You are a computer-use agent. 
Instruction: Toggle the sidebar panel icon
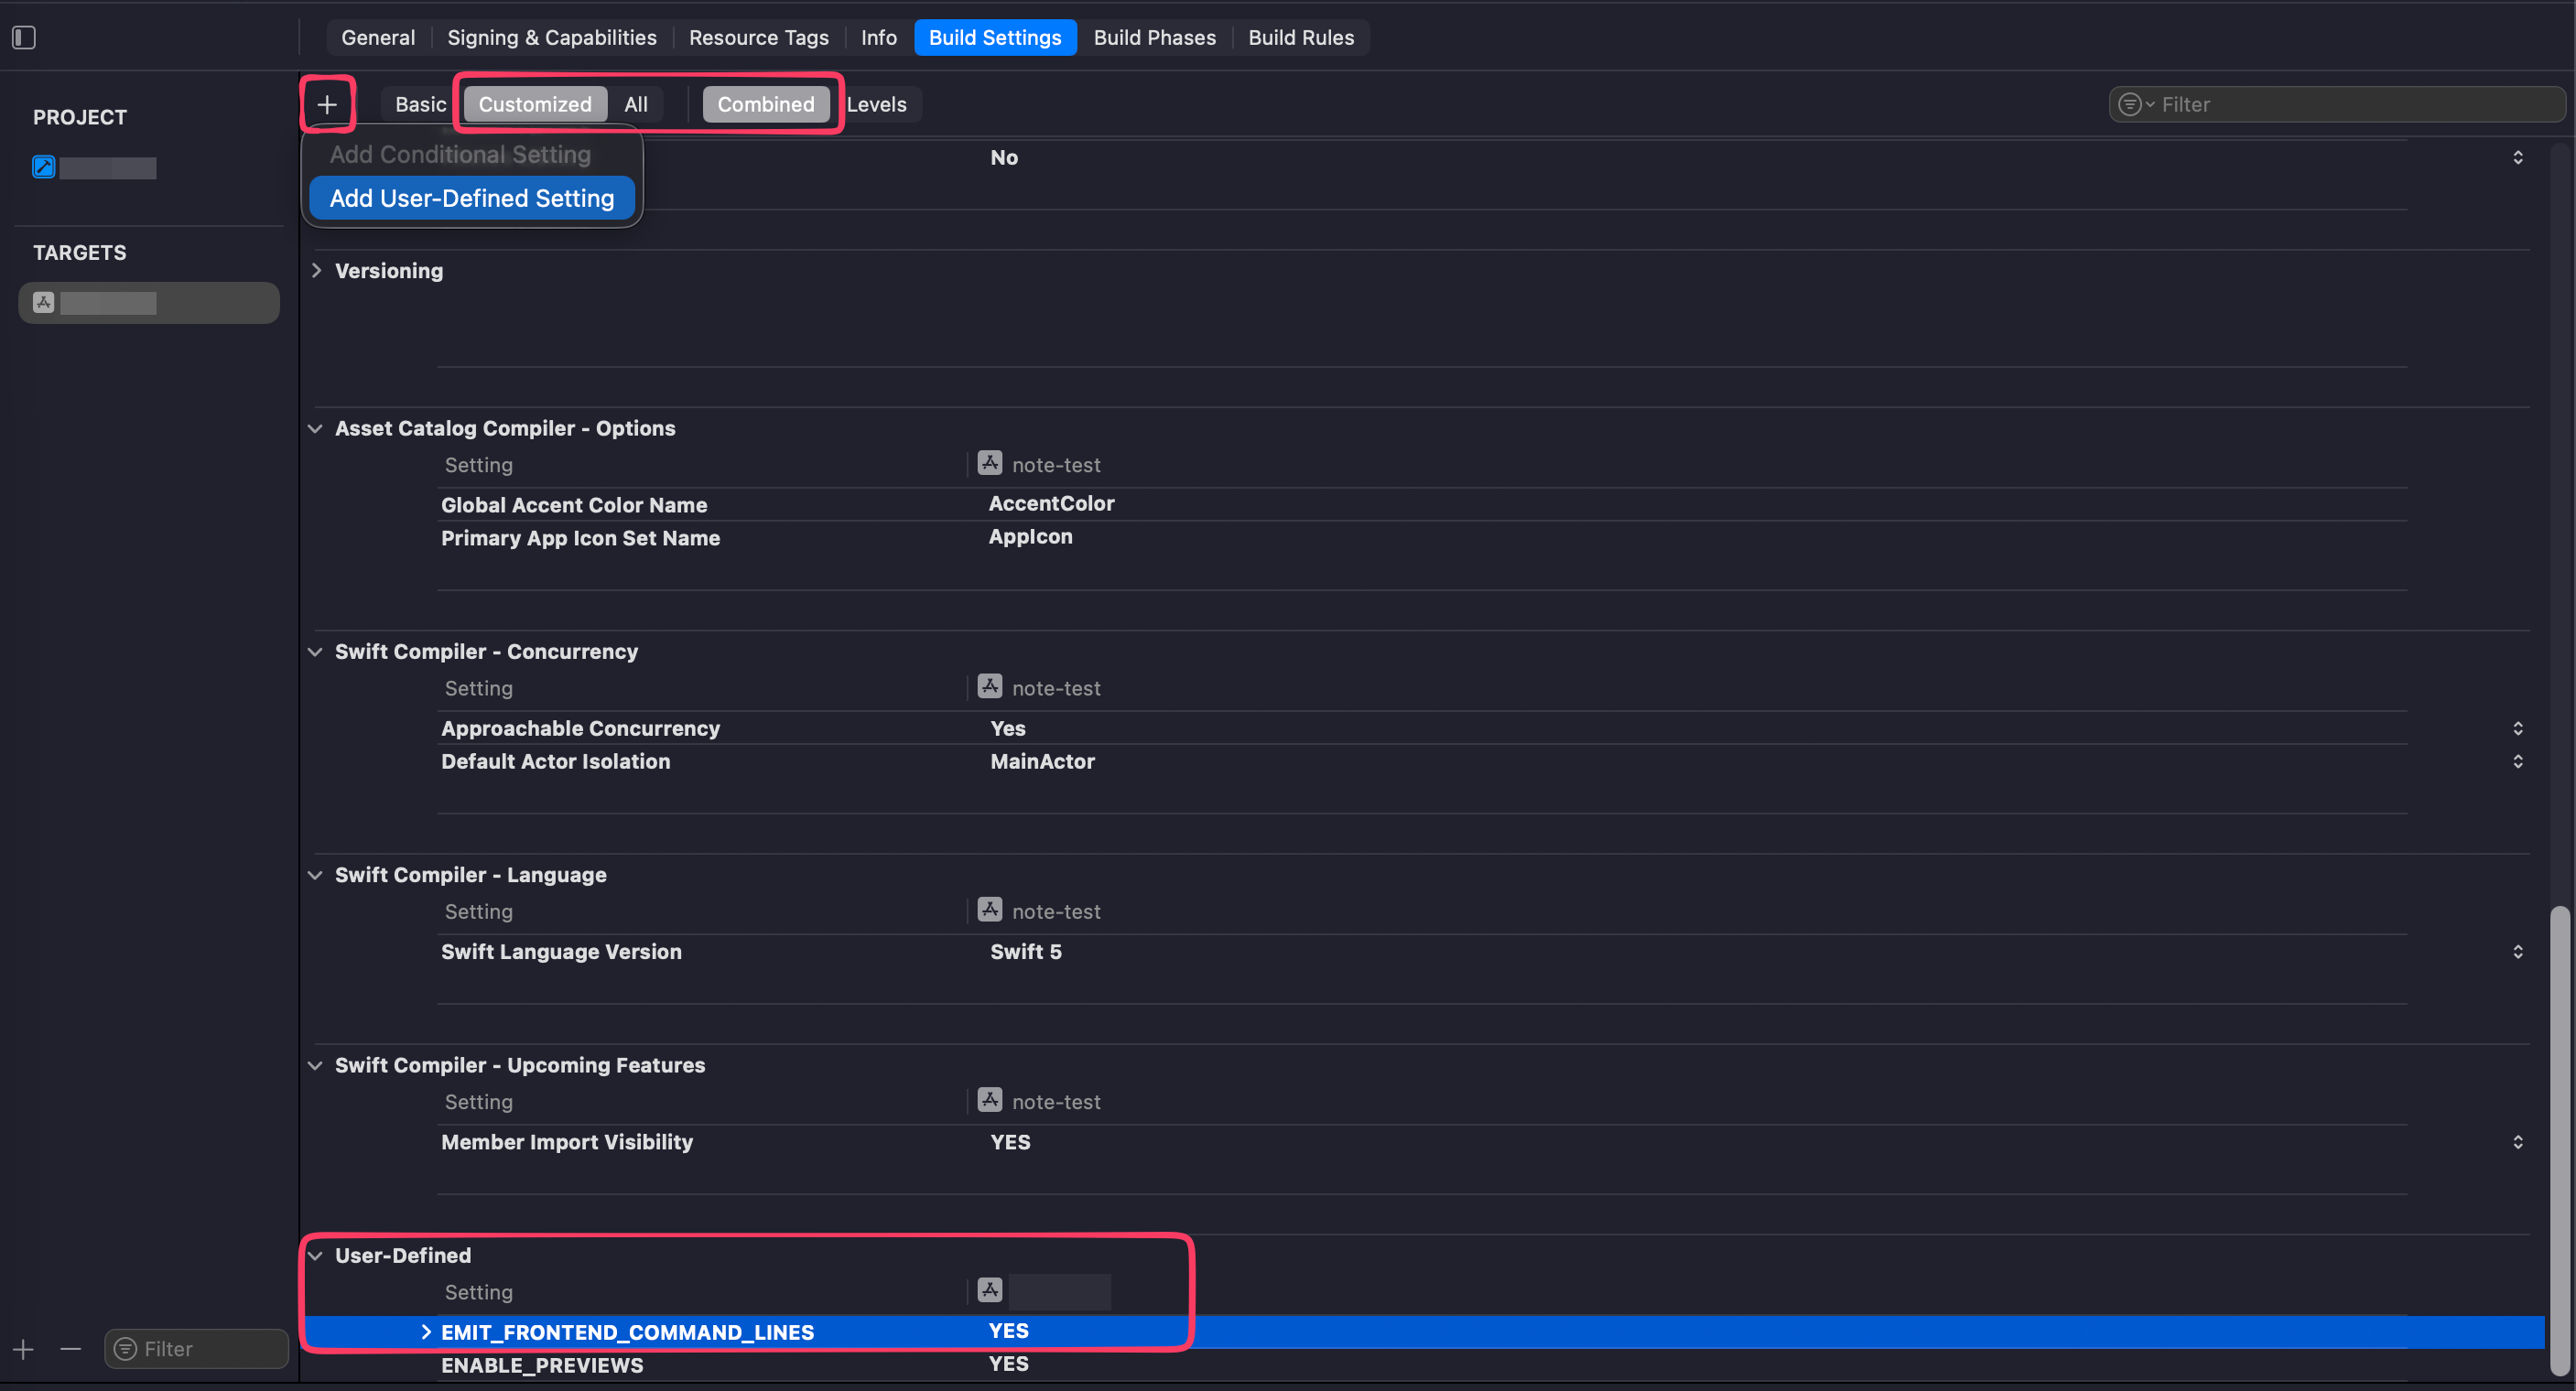click(24, 38)
